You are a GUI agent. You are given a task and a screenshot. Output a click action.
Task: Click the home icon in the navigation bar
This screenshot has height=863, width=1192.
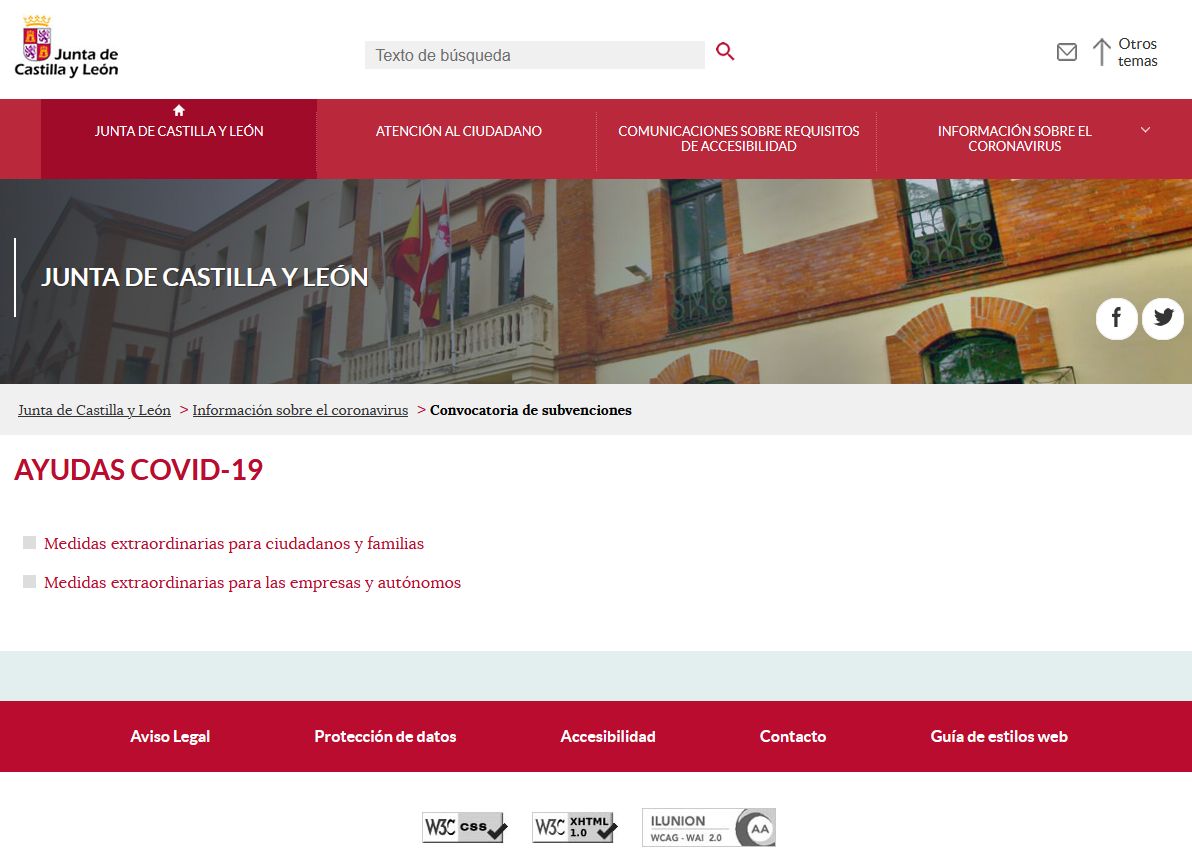coord(179,110)
